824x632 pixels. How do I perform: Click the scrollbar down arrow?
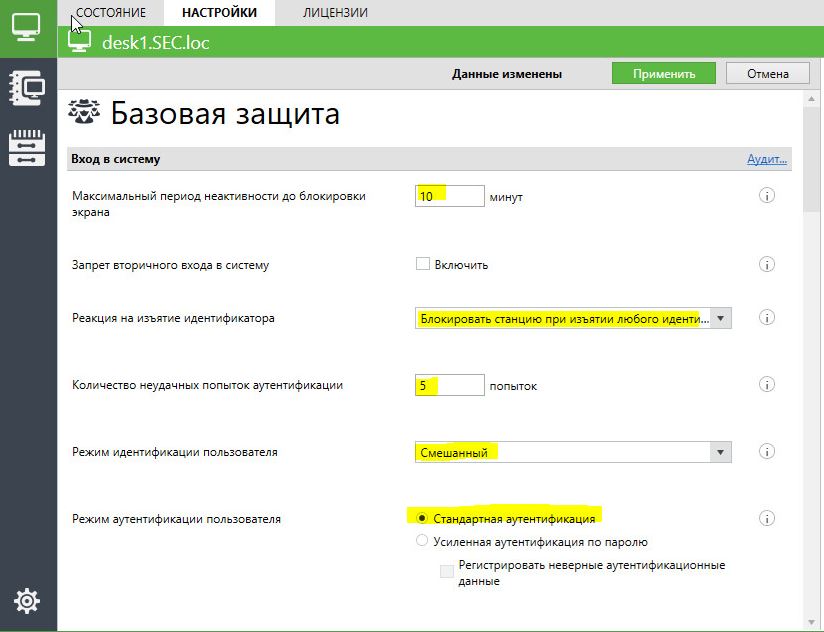point(811,623)
